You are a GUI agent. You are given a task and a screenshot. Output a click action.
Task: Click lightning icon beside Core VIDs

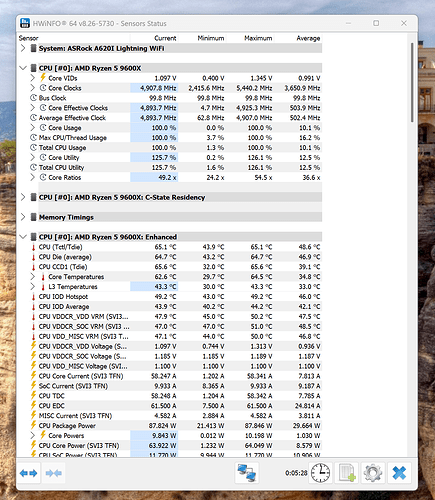43,78
